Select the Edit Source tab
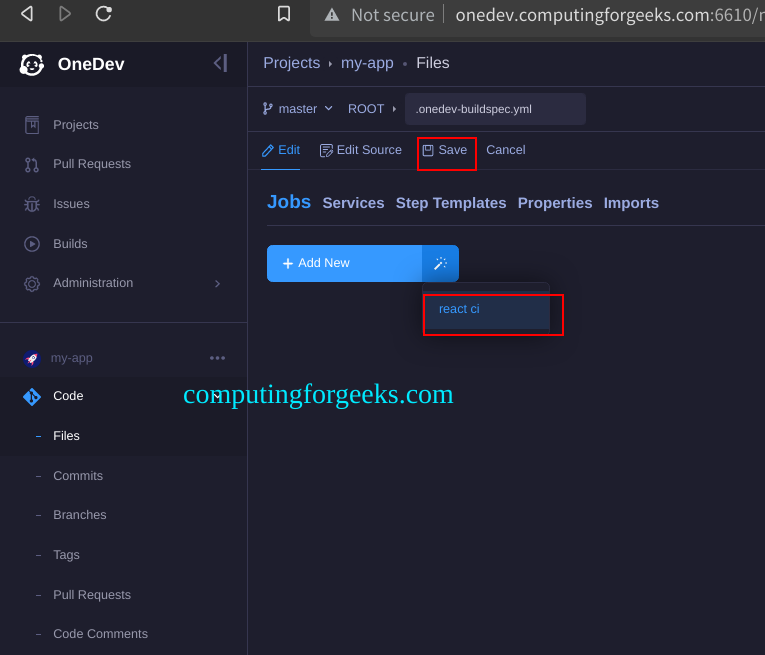The image size is (765, 655). tap(361, 150)
